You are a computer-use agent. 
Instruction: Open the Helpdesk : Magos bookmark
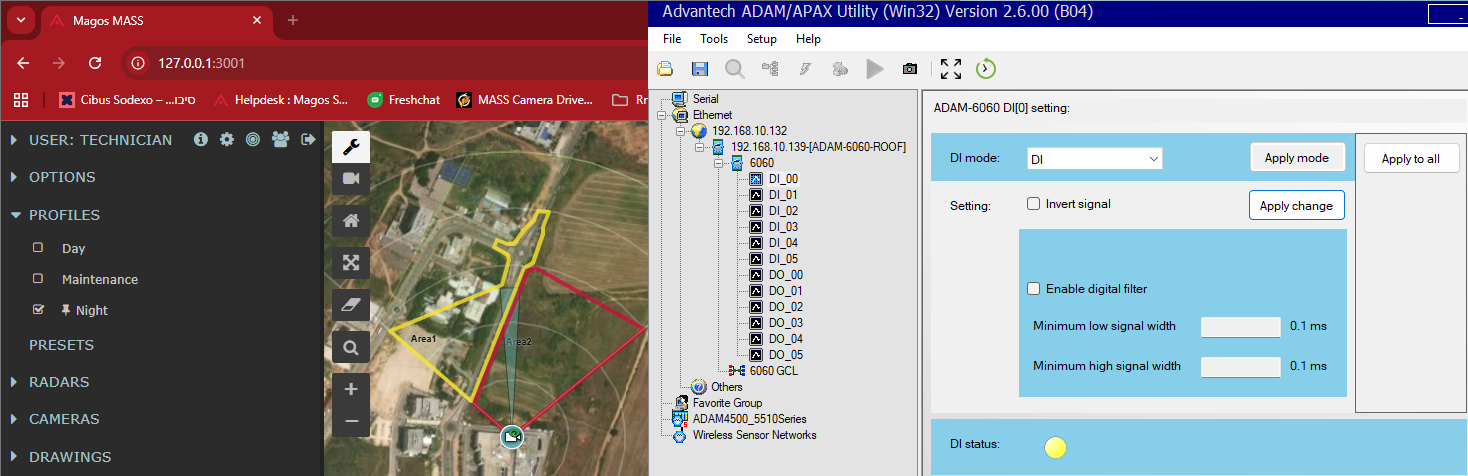[281, 99]
